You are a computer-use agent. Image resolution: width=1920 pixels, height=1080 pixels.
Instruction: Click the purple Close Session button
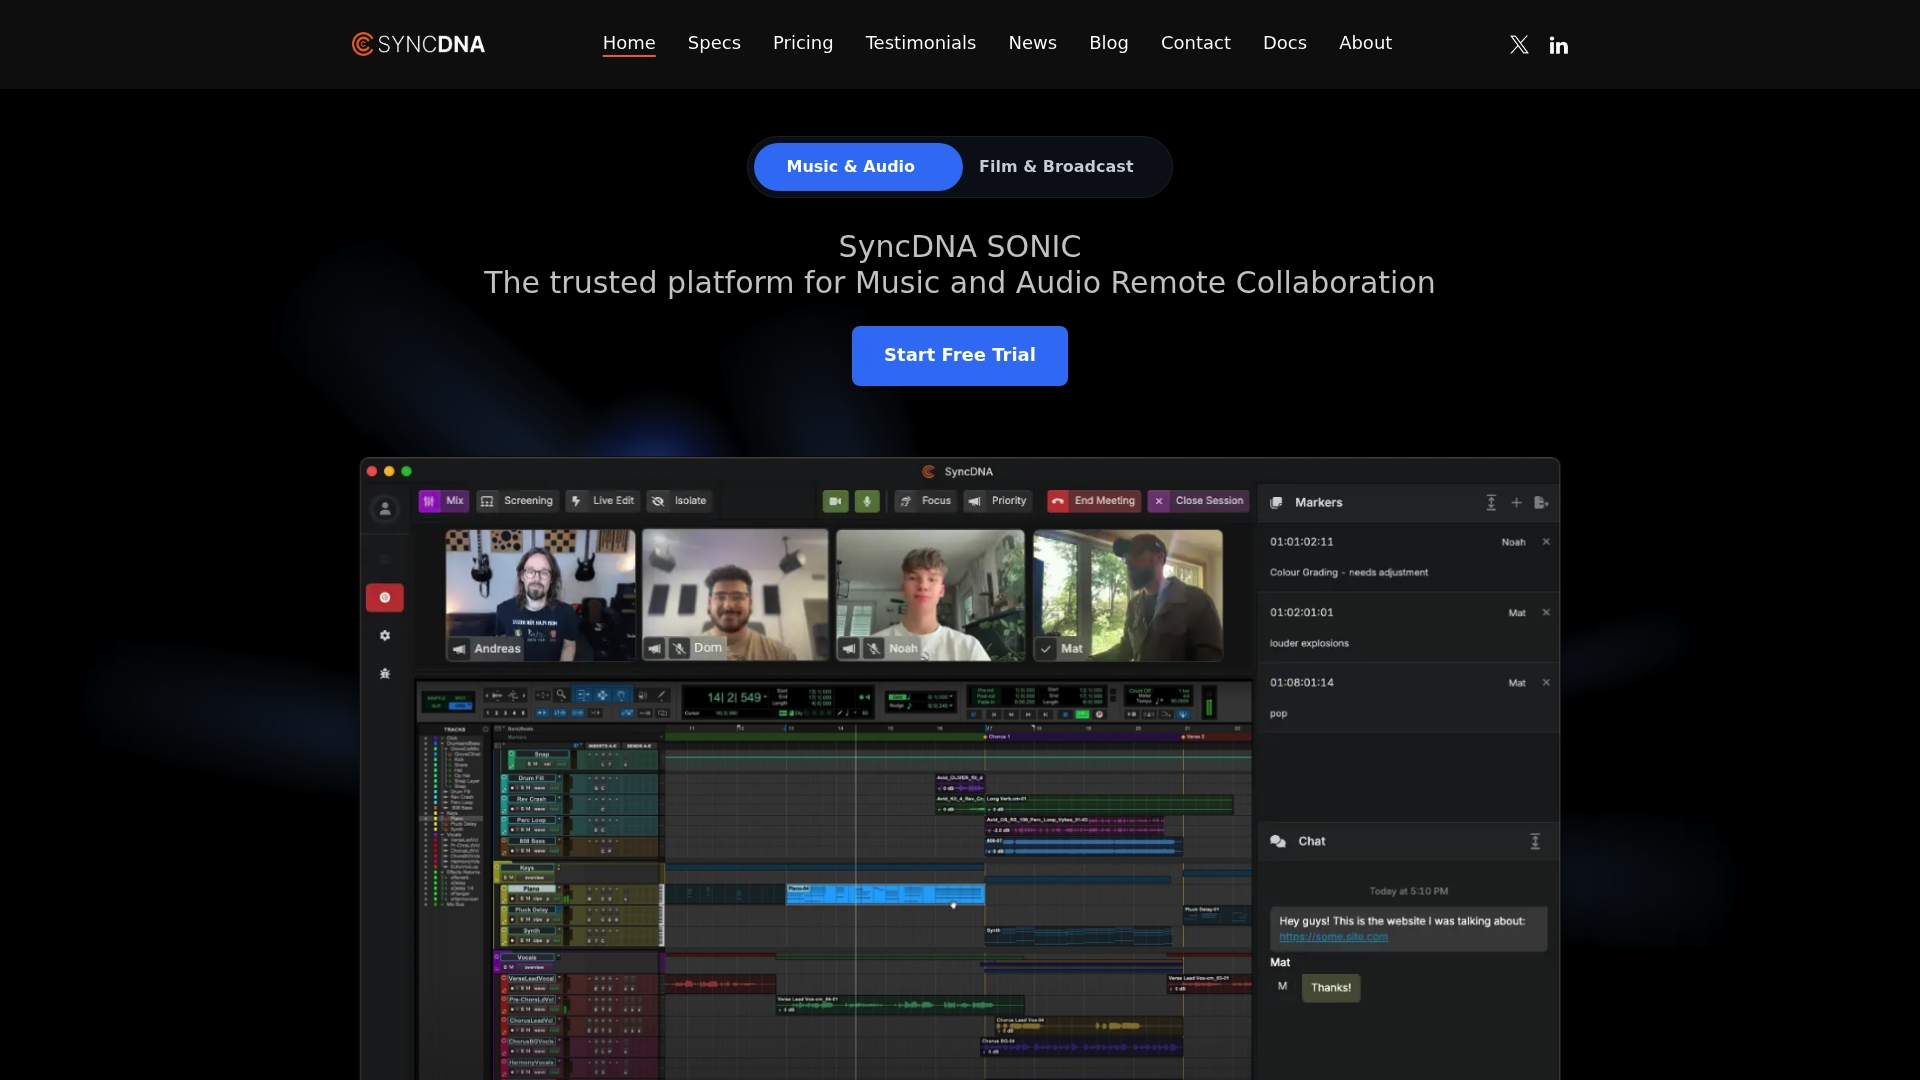(x=1198, y=501)
